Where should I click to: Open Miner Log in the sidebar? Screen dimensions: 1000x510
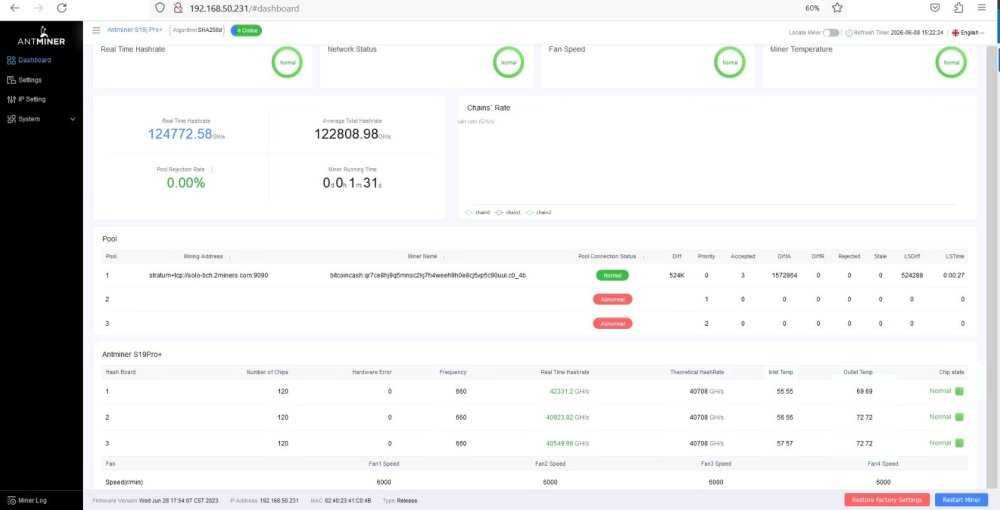point(32,500)
